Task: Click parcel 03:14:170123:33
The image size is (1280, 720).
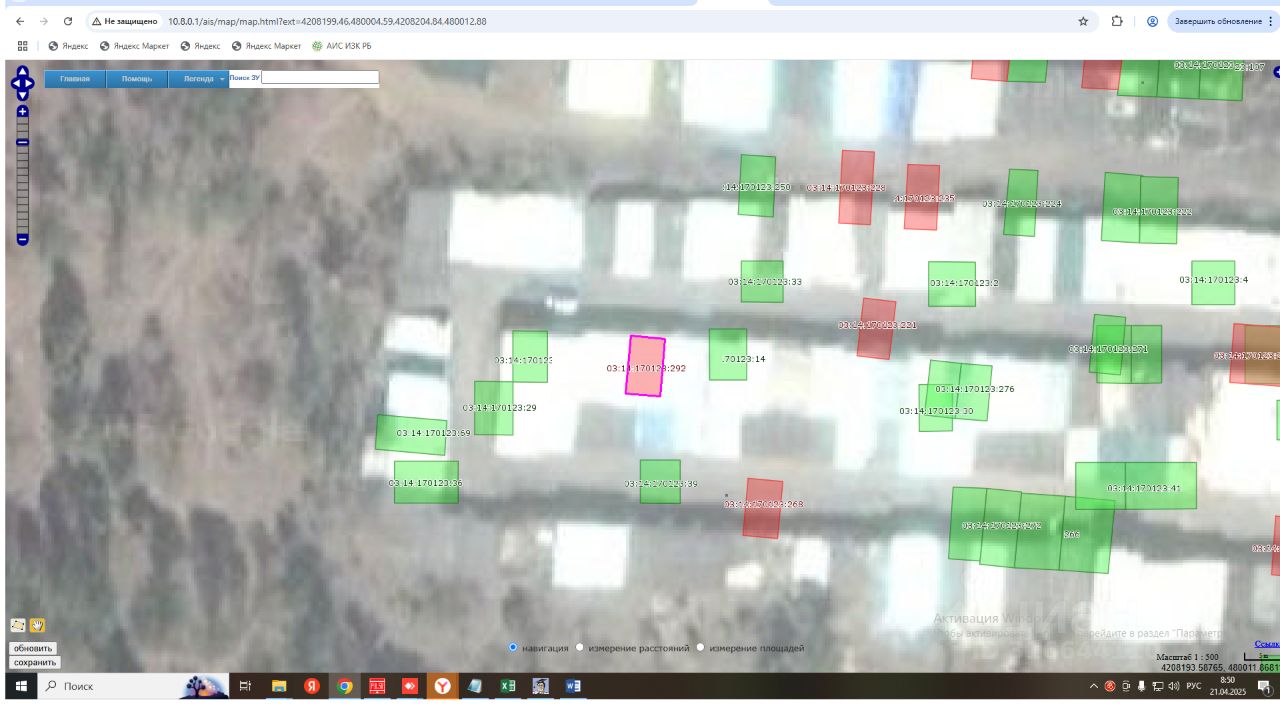Action: (762, 281)
